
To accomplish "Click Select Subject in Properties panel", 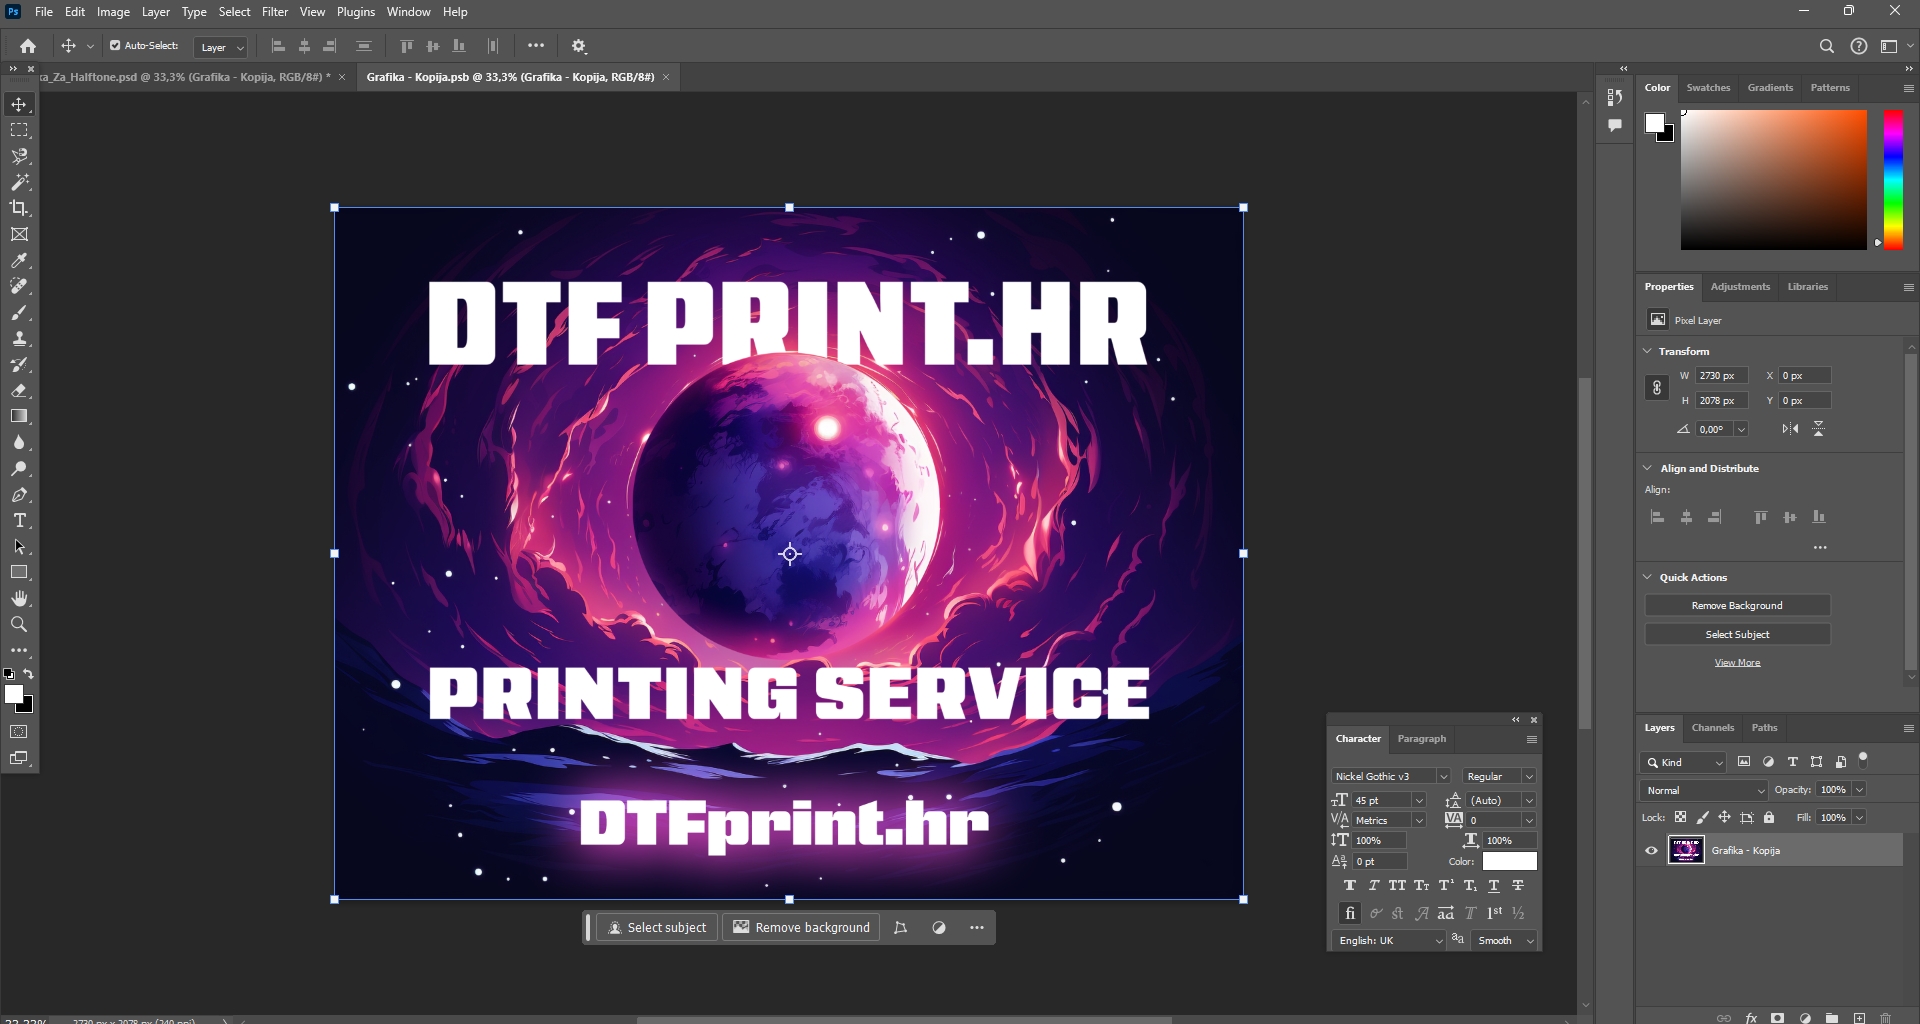I will pos(1737,634).
